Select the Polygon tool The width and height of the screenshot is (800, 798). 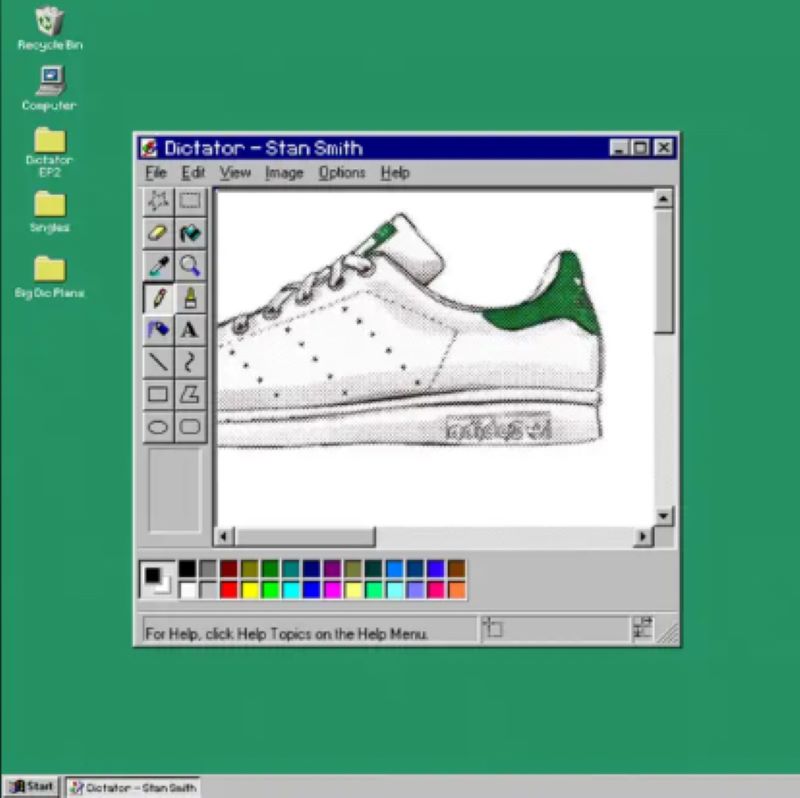click(x=190, y=393)
